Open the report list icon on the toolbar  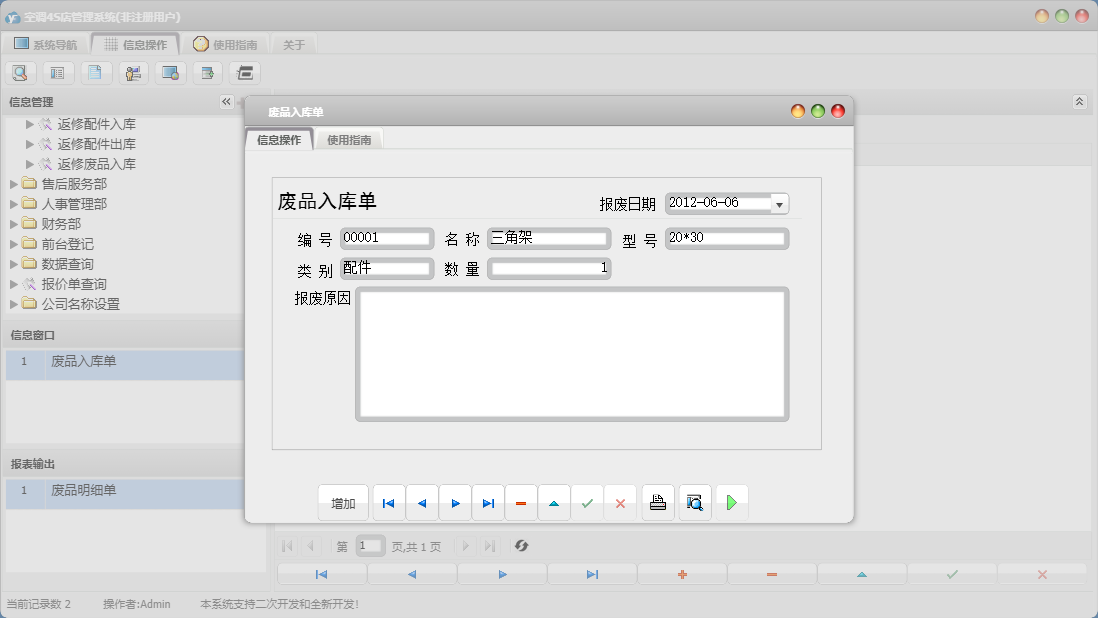[58, 72]
